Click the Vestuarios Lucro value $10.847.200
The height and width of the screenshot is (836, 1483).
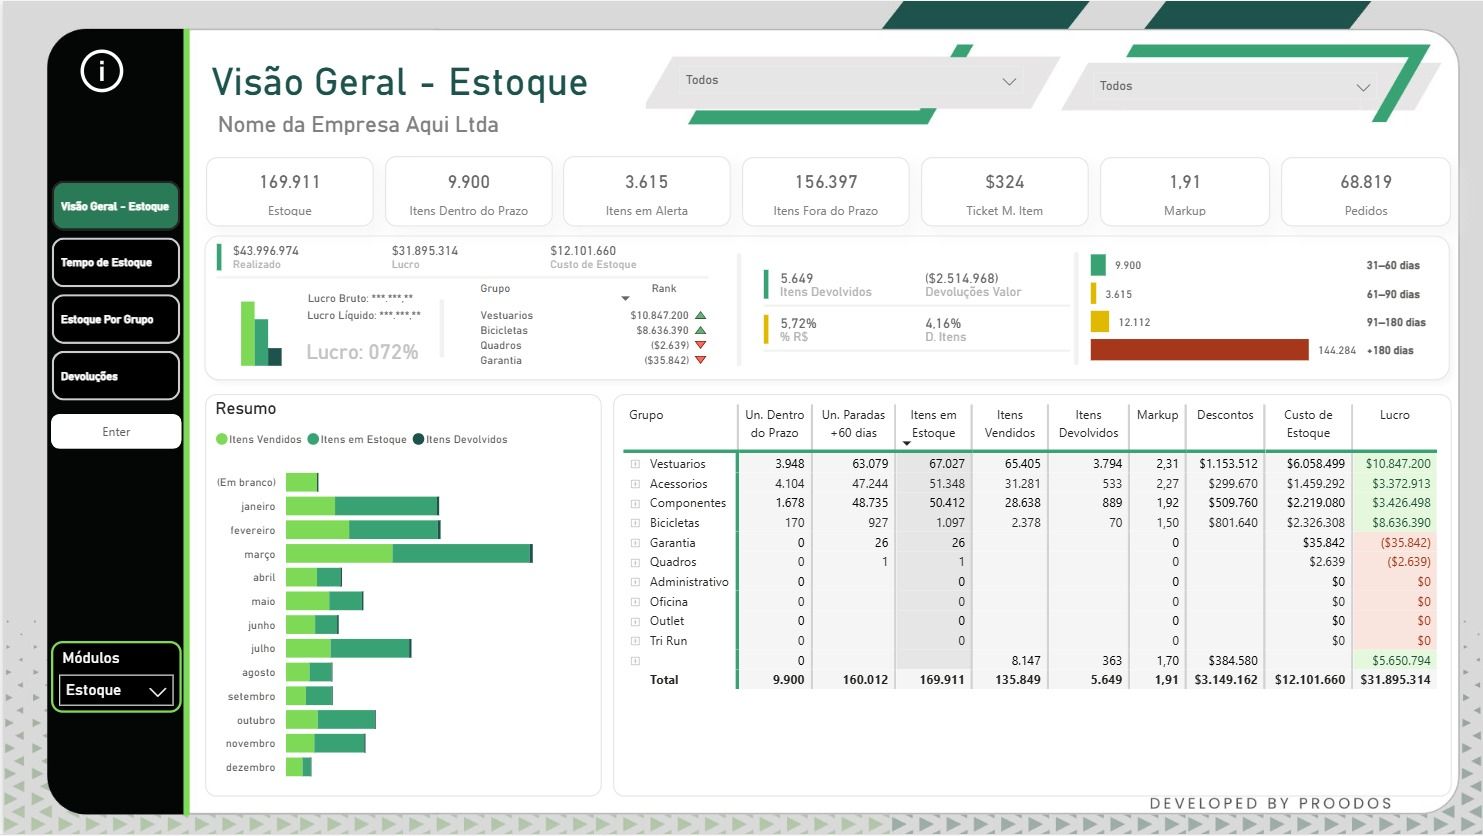pos(1398,464)
